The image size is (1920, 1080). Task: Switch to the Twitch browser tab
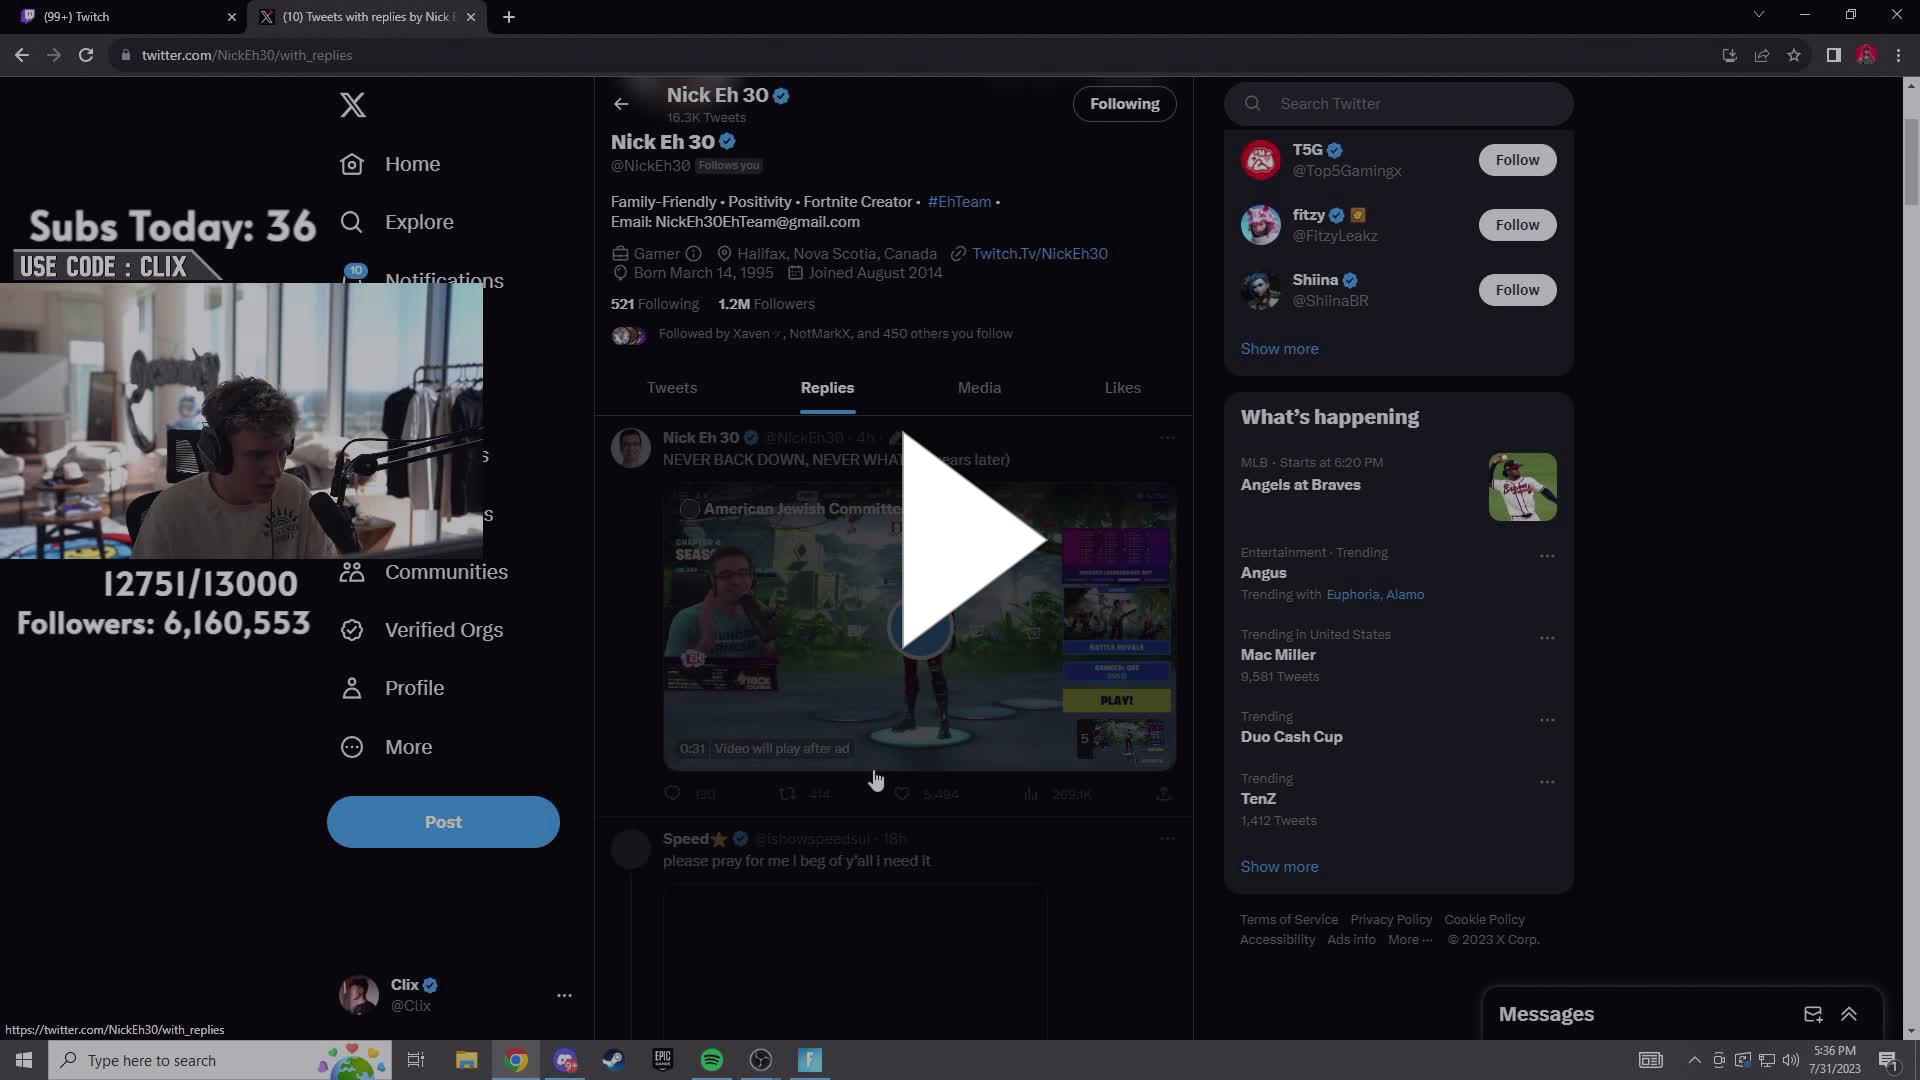pos(120,16)
